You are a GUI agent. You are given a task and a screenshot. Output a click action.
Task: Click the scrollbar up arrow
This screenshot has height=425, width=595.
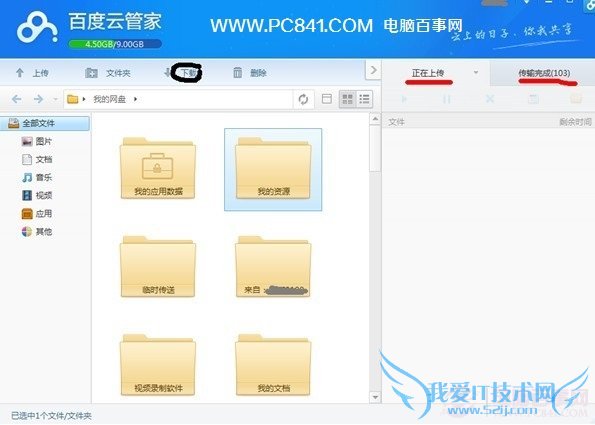point(375,119)
